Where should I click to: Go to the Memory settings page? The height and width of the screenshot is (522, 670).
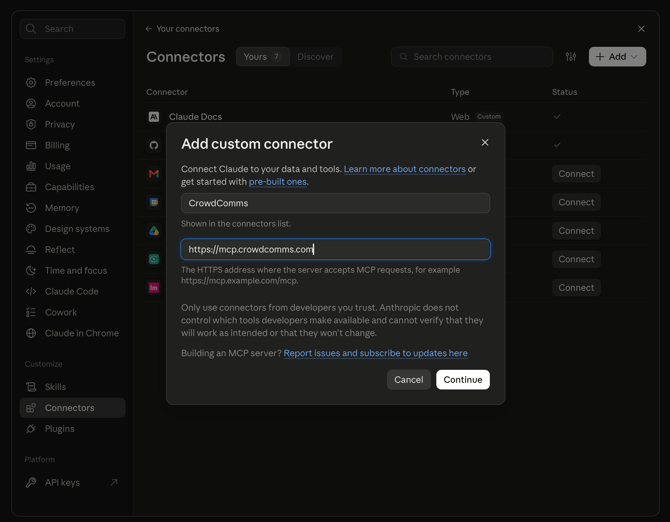coord(72,208)
